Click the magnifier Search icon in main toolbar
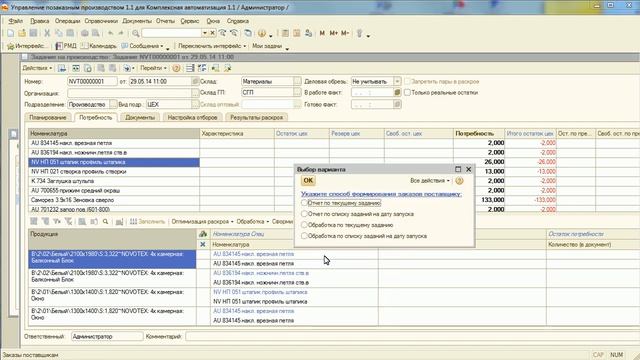 tap(136, 33)
